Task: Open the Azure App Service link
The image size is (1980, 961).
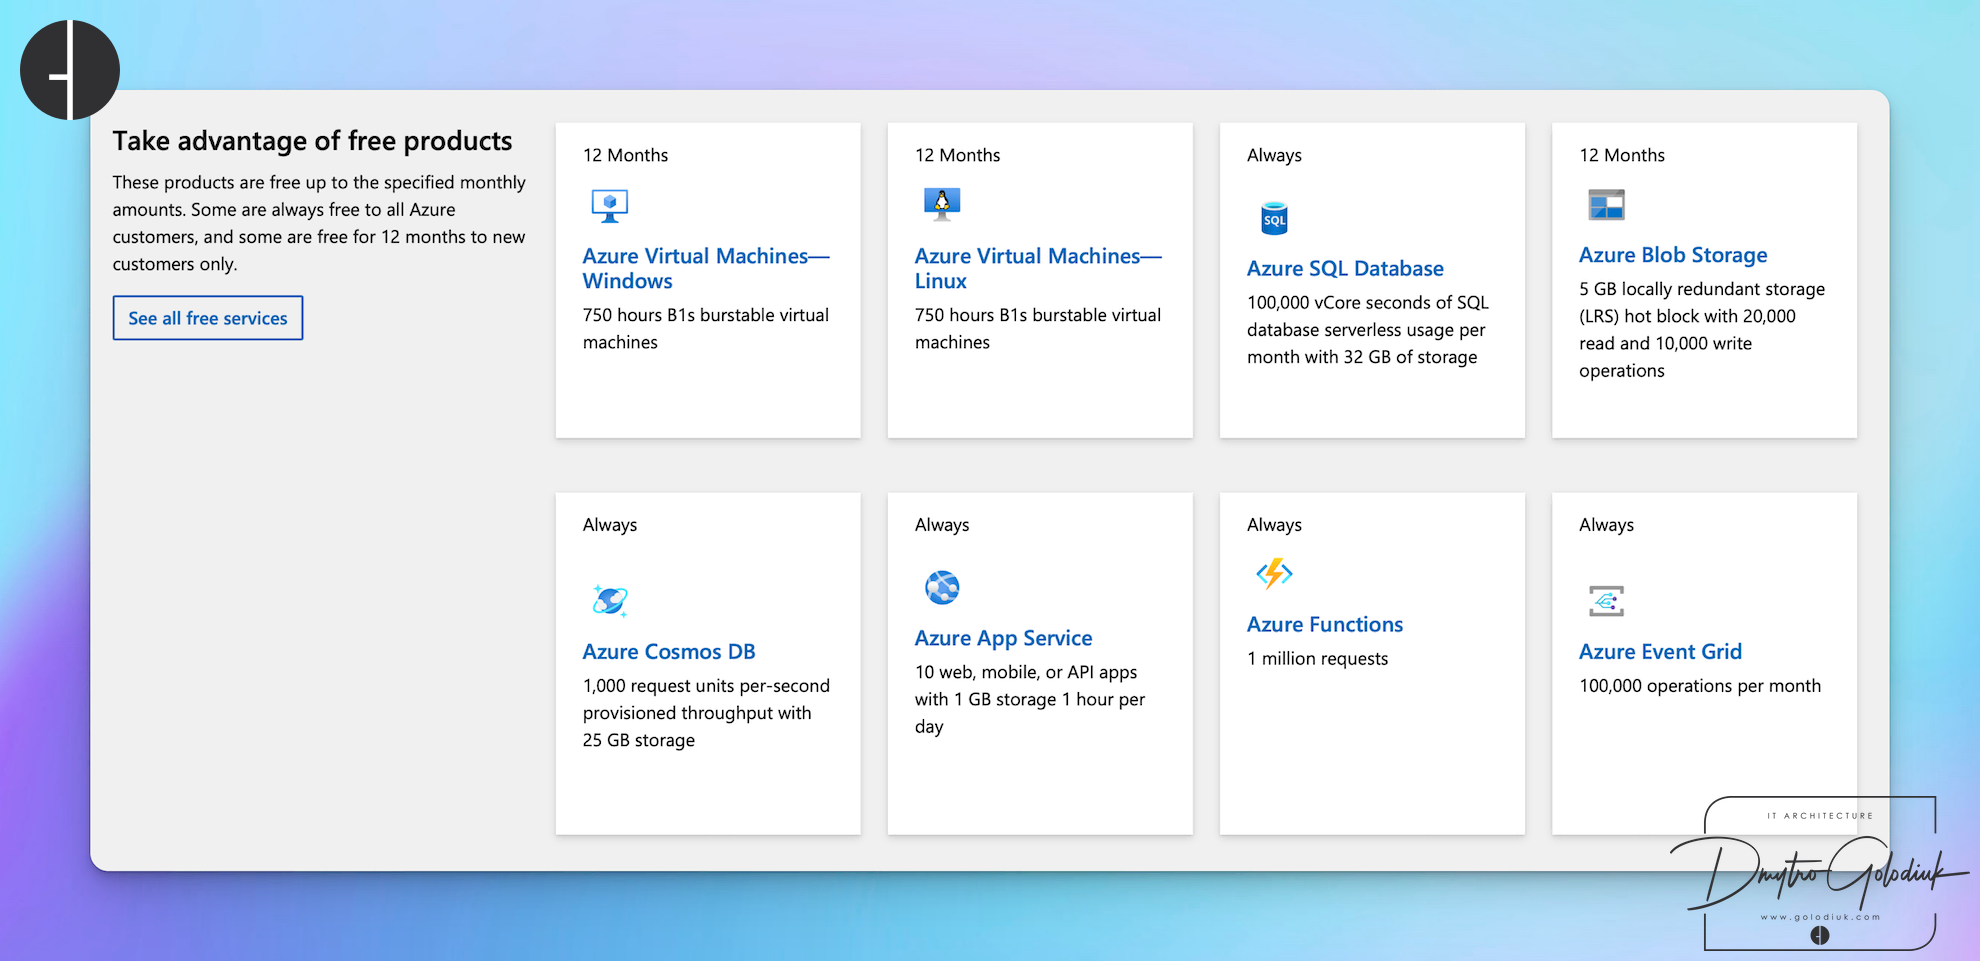Action: [x=1003, y=638]
